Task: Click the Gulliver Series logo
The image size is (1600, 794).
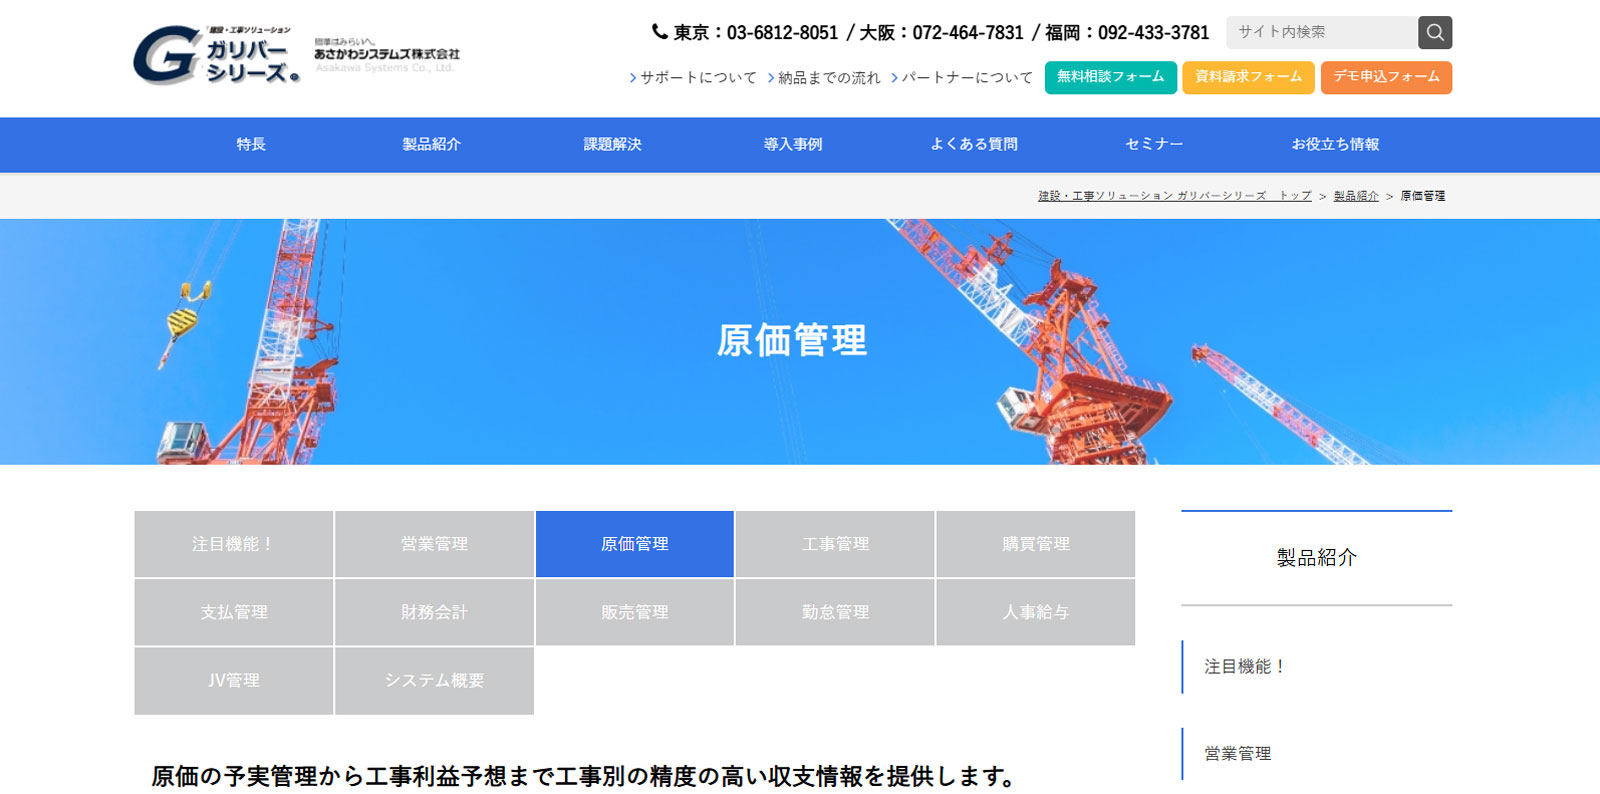Action: [217, 55]
